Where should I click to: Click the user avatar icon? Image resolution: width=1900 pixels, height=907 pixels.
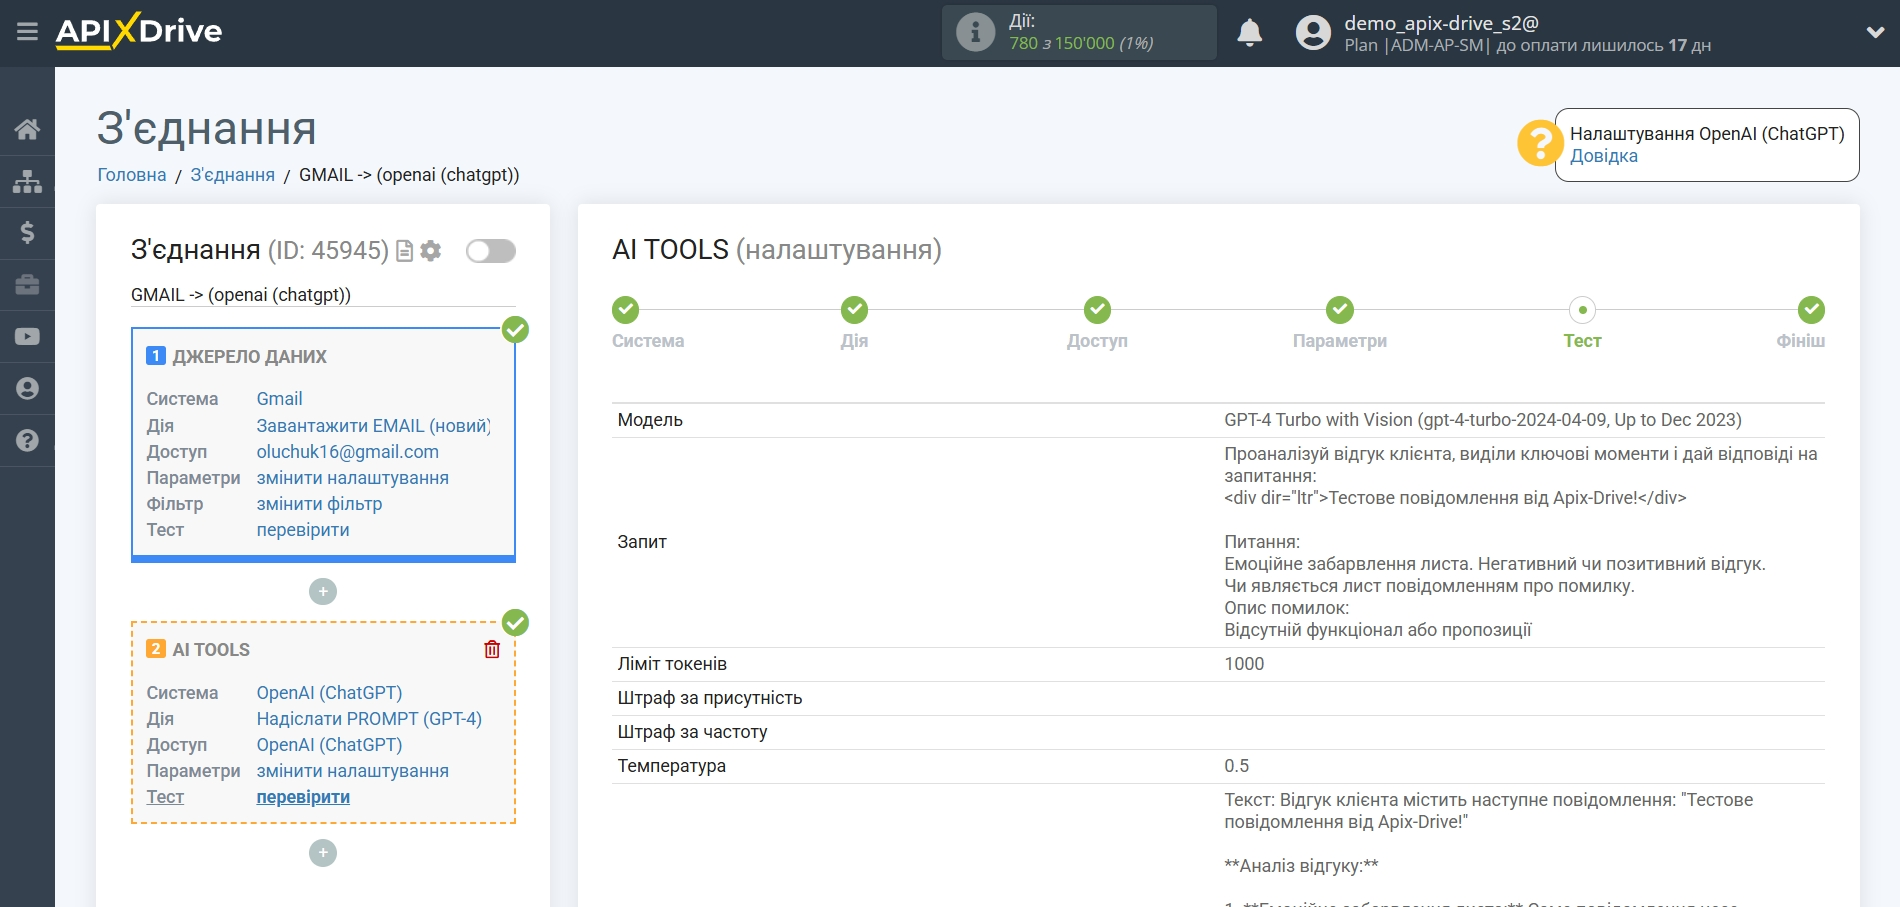(x=1313, y=33)
